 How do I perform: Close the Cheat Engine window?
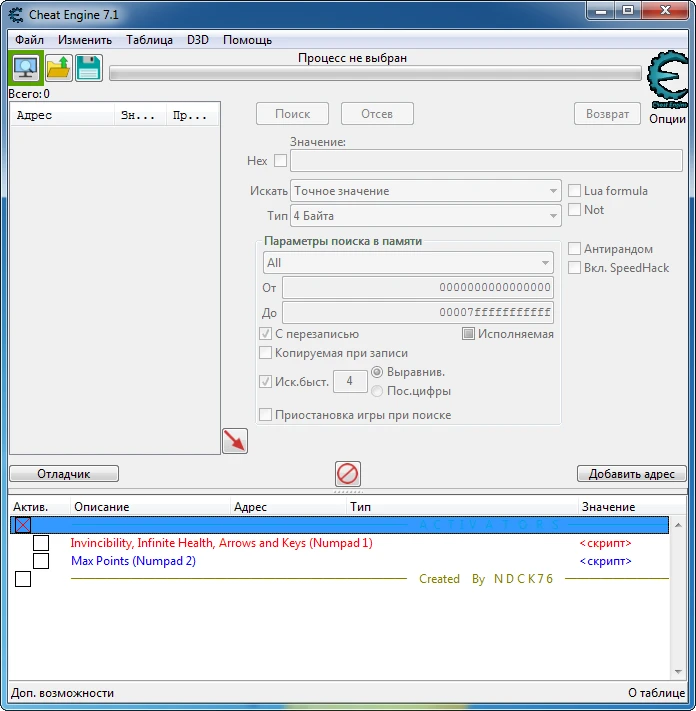[x=665, y=11]
